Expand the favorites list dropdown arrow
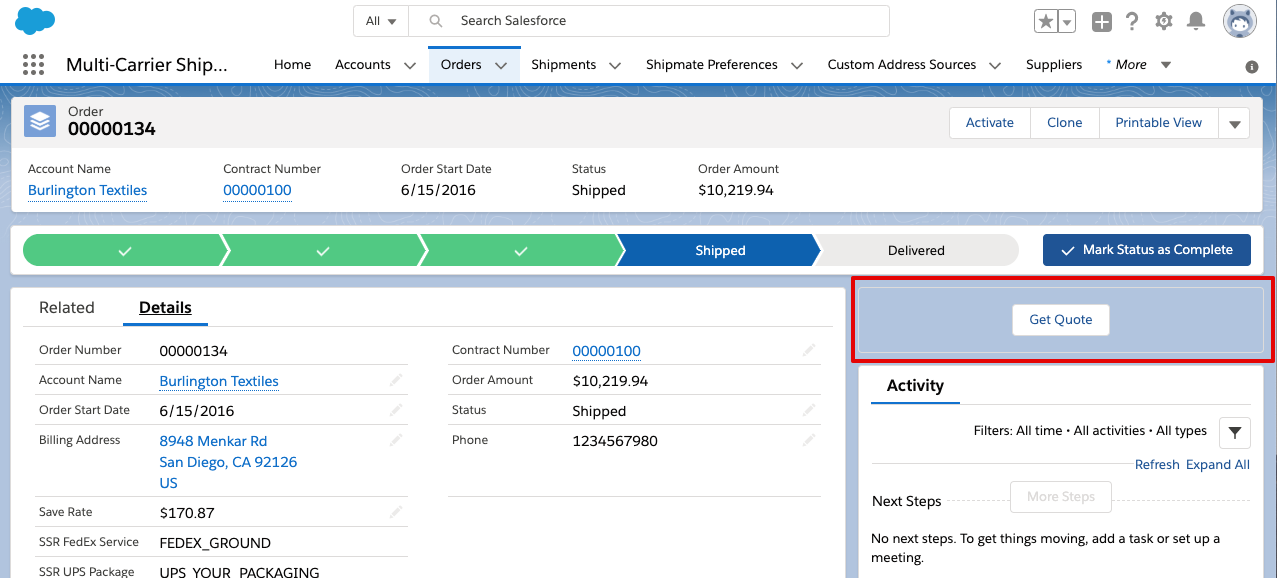1280x578 pixels. coord(1066,21)
